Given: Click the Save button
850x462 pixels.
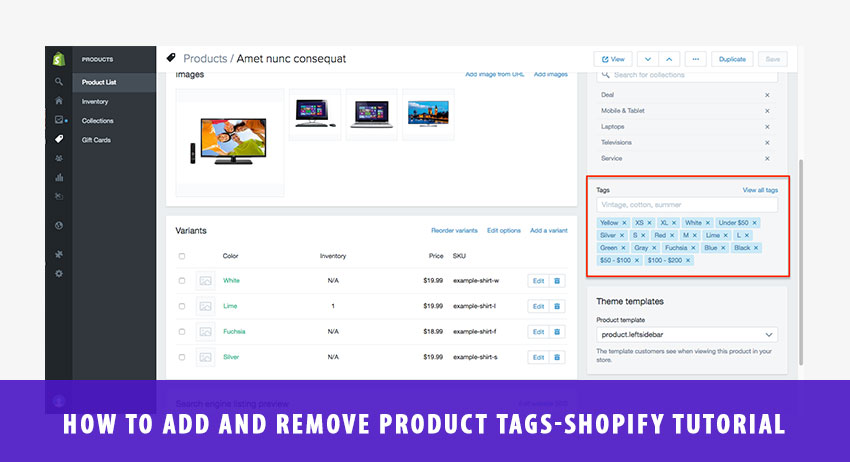Looking at the screenshot, I should (773, 59).
